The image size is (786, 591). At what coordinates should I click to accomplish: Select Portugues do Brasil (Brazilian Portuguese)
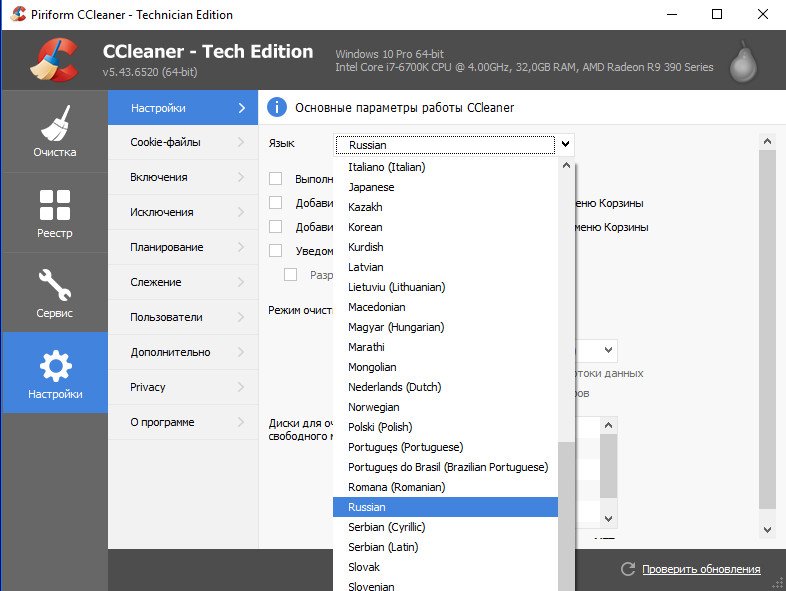coord(445,467)
